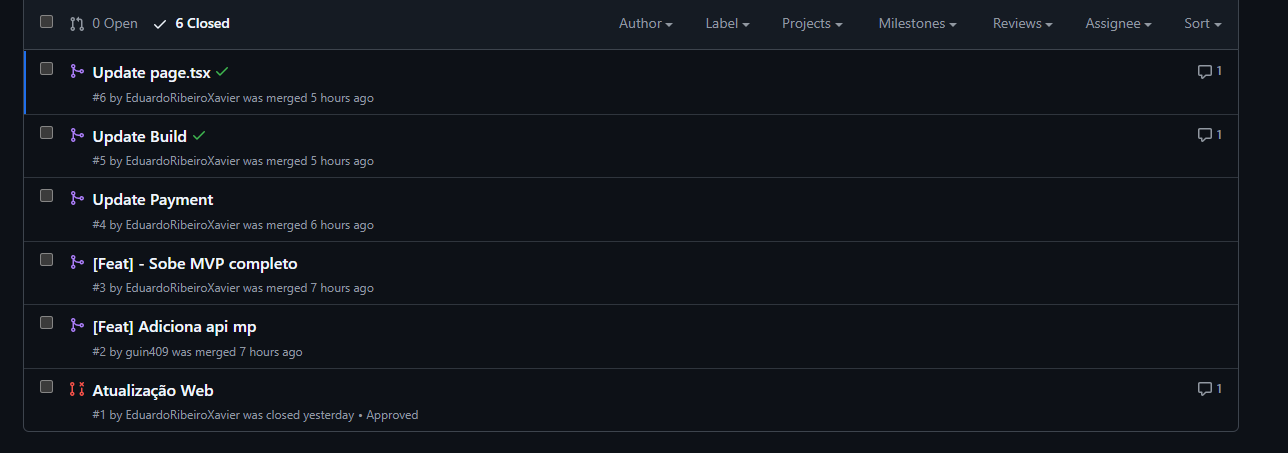Open comments icon on Update Build row
Viewport: 1288px width, 453px height.
click(x=1209, y=135)
